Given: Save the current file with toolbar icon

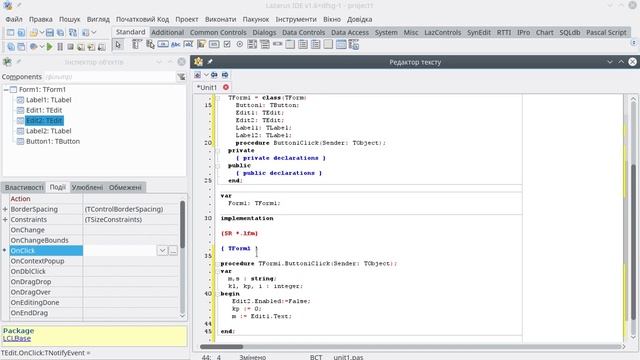Looking at the screenshot, I should pyautogui.click(x=50, y=33).
